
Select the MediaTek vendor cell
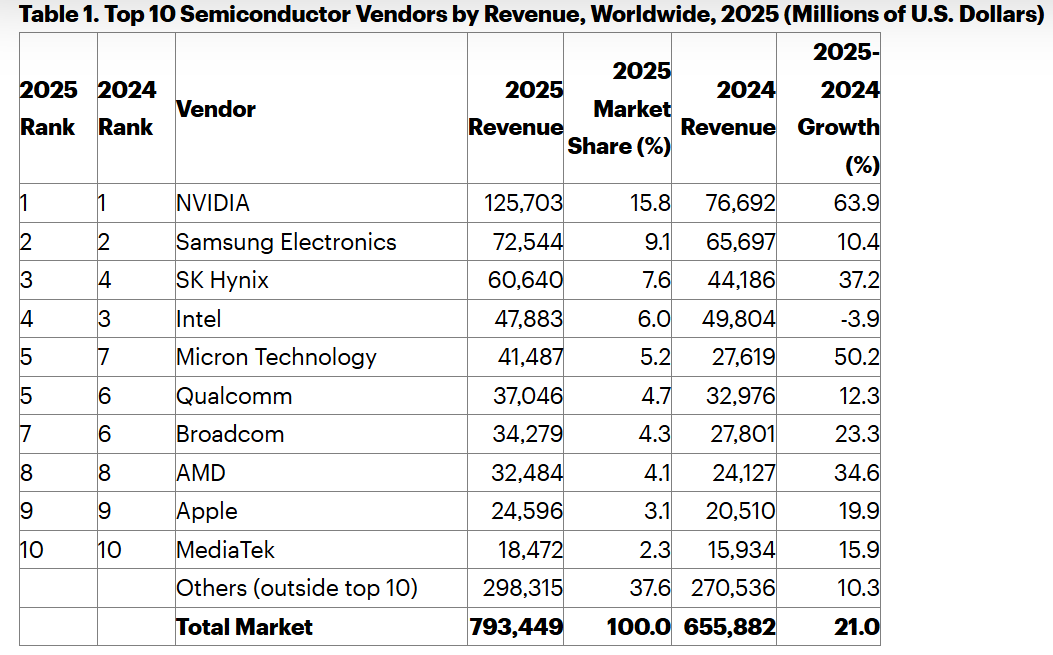pyautogui.click(x=225, y=549)
